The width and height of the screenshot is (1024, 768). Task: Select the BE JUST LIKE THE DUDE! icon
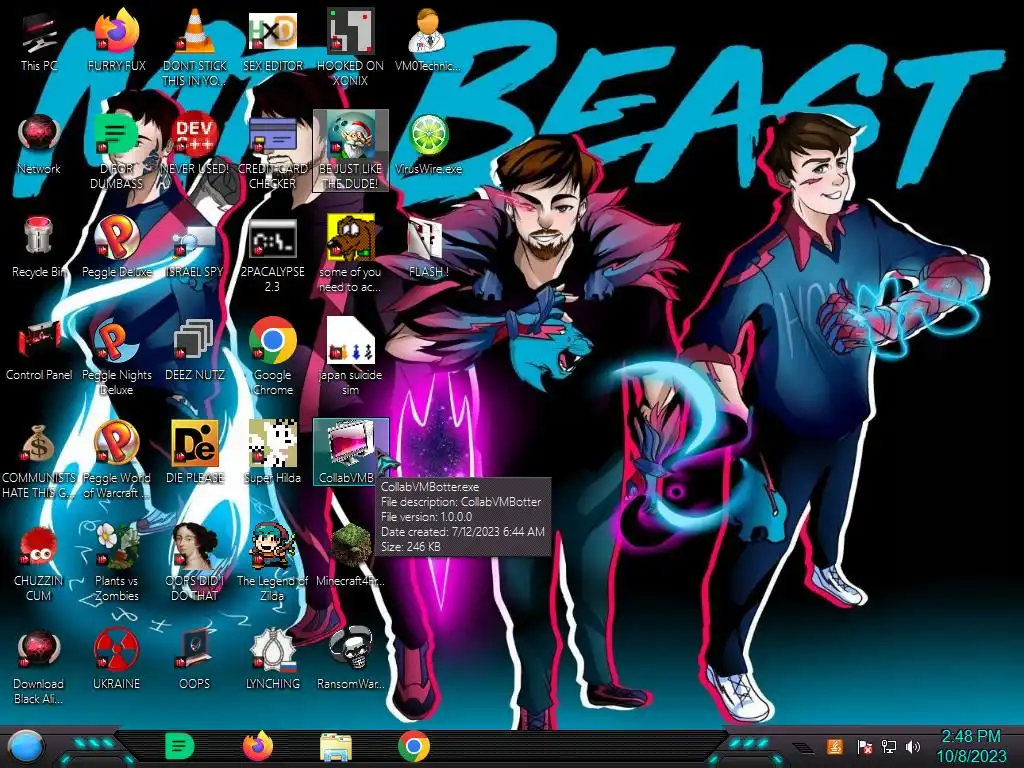point(351,152)
